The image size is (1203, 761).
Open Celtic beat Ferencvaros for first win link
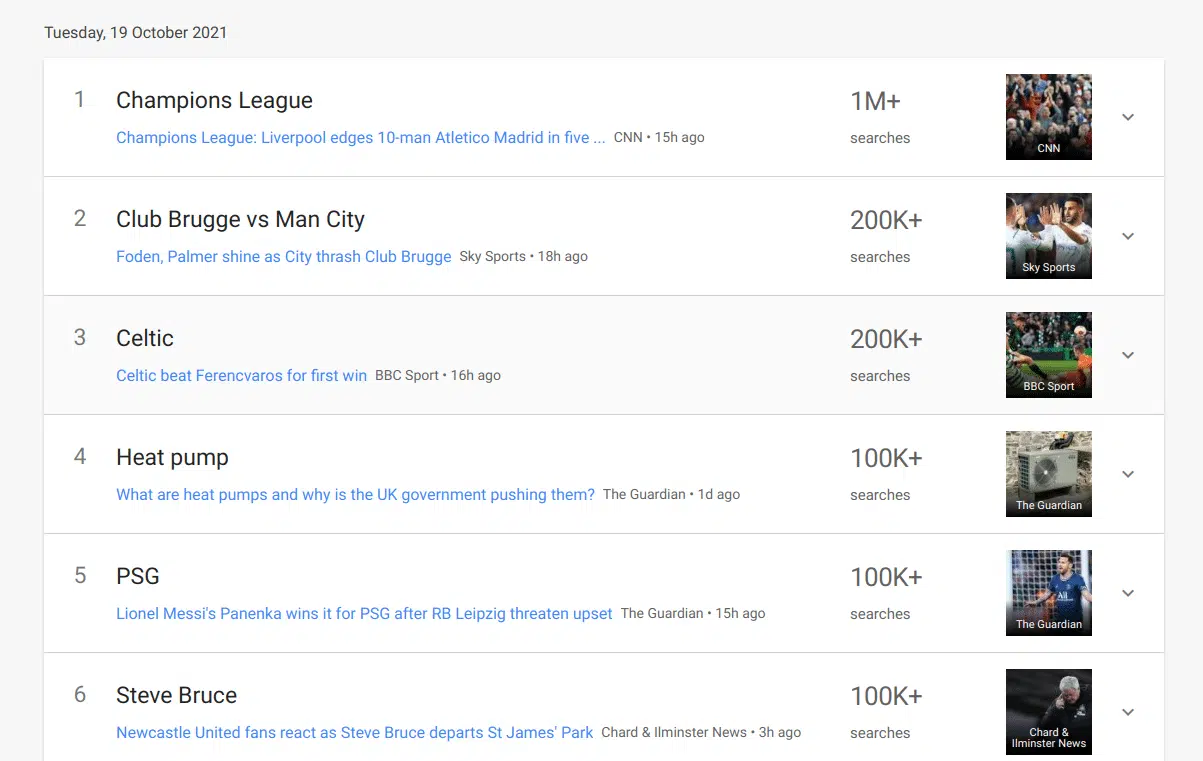(242, 376)
